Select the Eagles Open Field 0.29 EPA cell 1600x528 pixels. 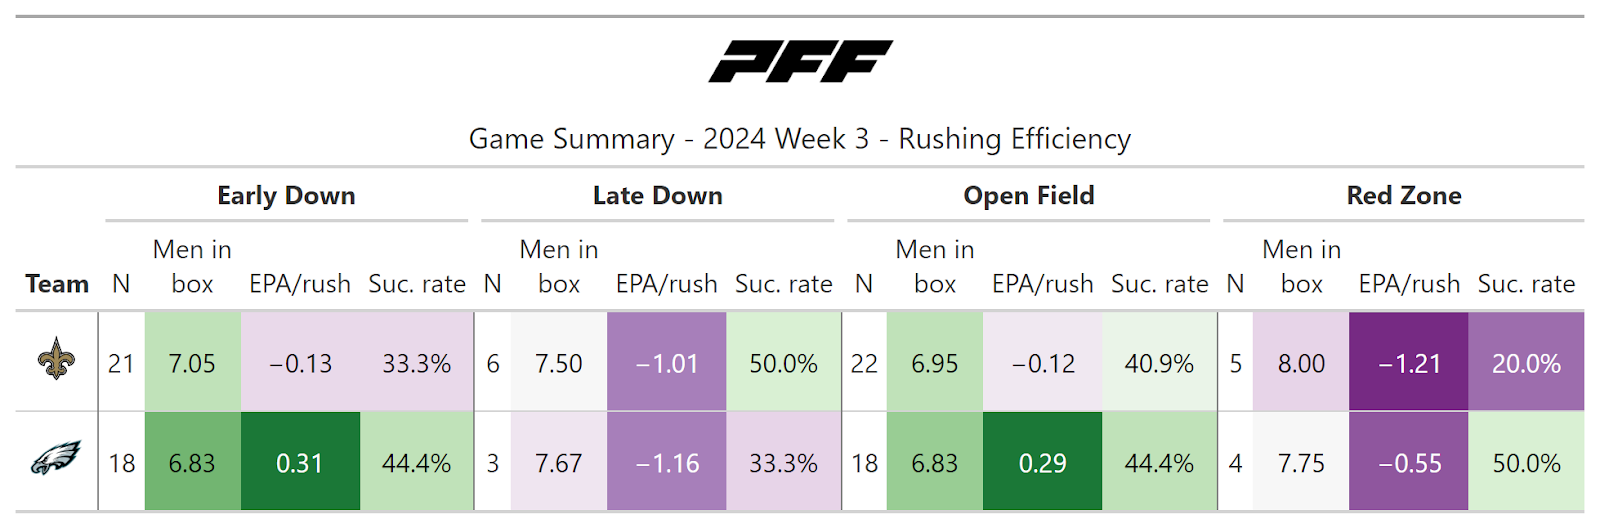[1042, 463]
